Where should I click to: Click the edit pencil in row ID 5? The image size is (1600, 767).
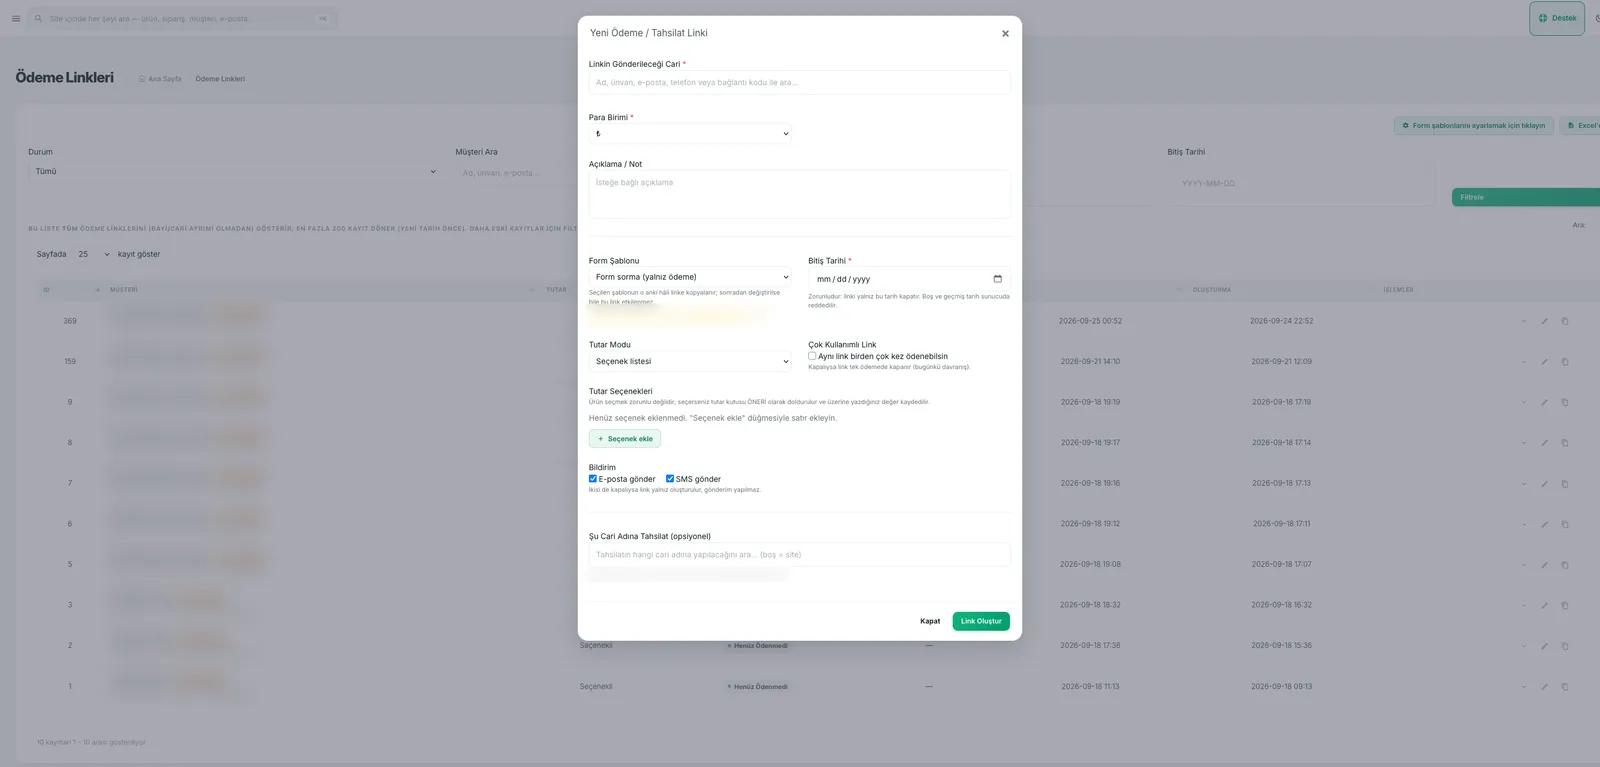[1544, 565]
